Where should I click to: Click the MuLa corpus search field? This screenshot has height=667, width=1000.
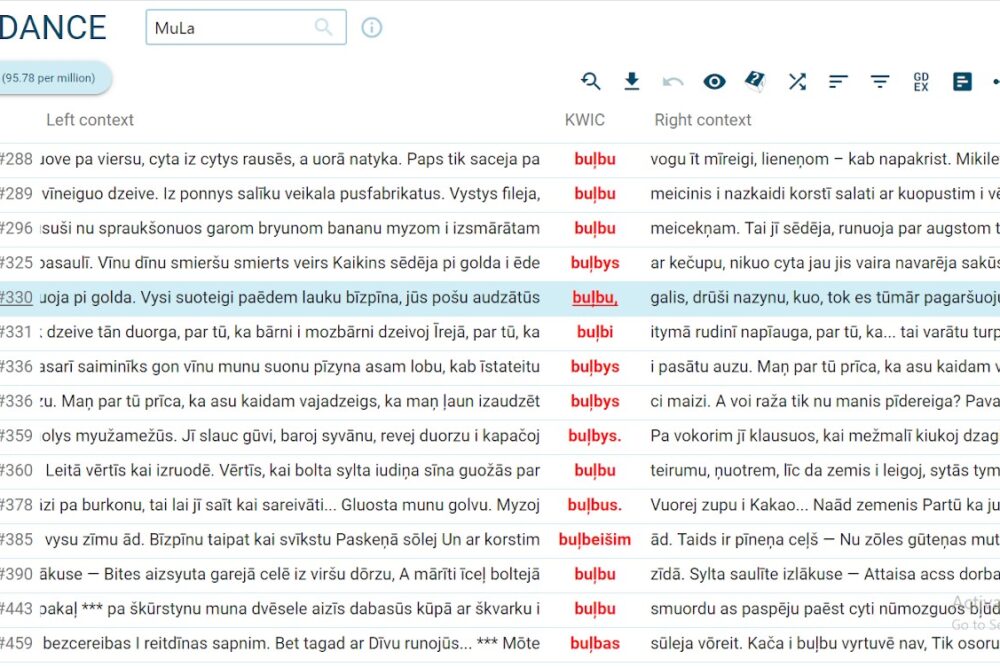click(x=230, y=28)
